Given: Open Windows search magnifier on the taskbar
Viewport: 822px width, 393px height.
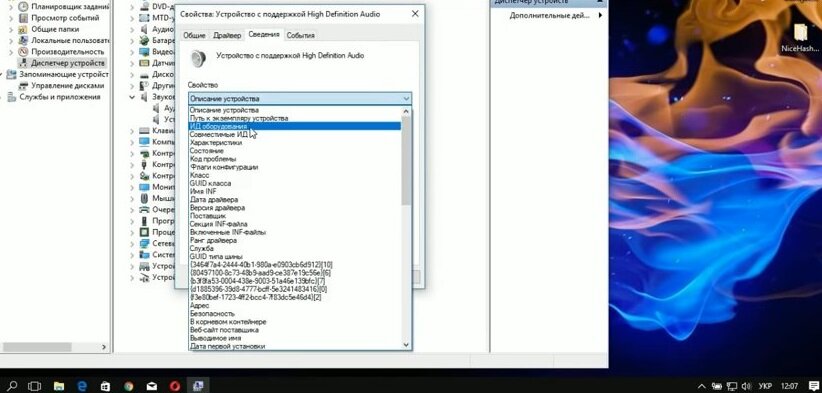Looking at the screenshot, I should click(x=12, y=386).
